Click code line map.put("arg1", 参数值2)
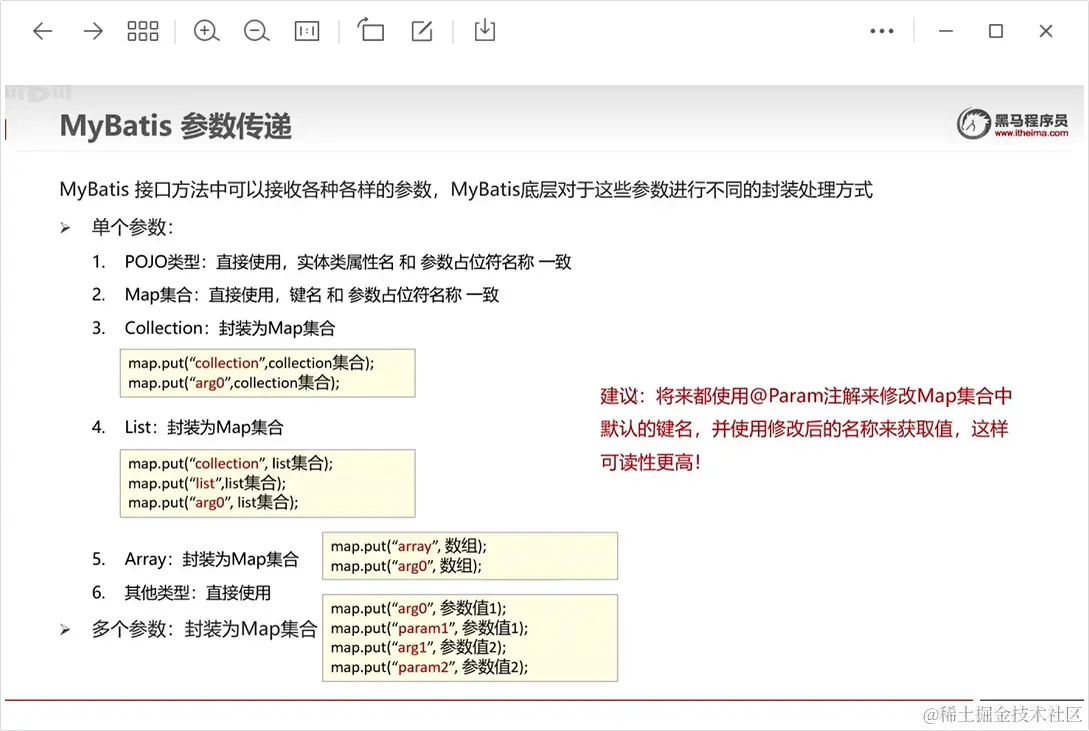This screenshot has width=1089, height=731. point(419,648)
